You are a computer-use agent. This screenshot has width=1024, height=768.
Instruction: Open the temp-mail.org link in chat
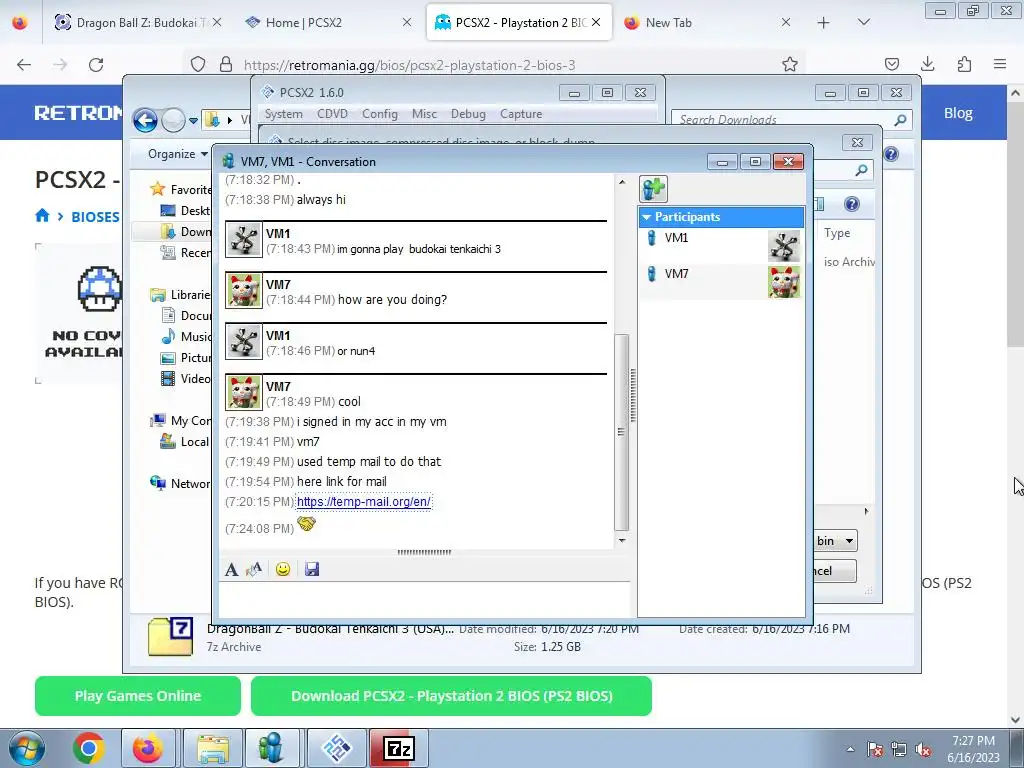coord(364,502)
